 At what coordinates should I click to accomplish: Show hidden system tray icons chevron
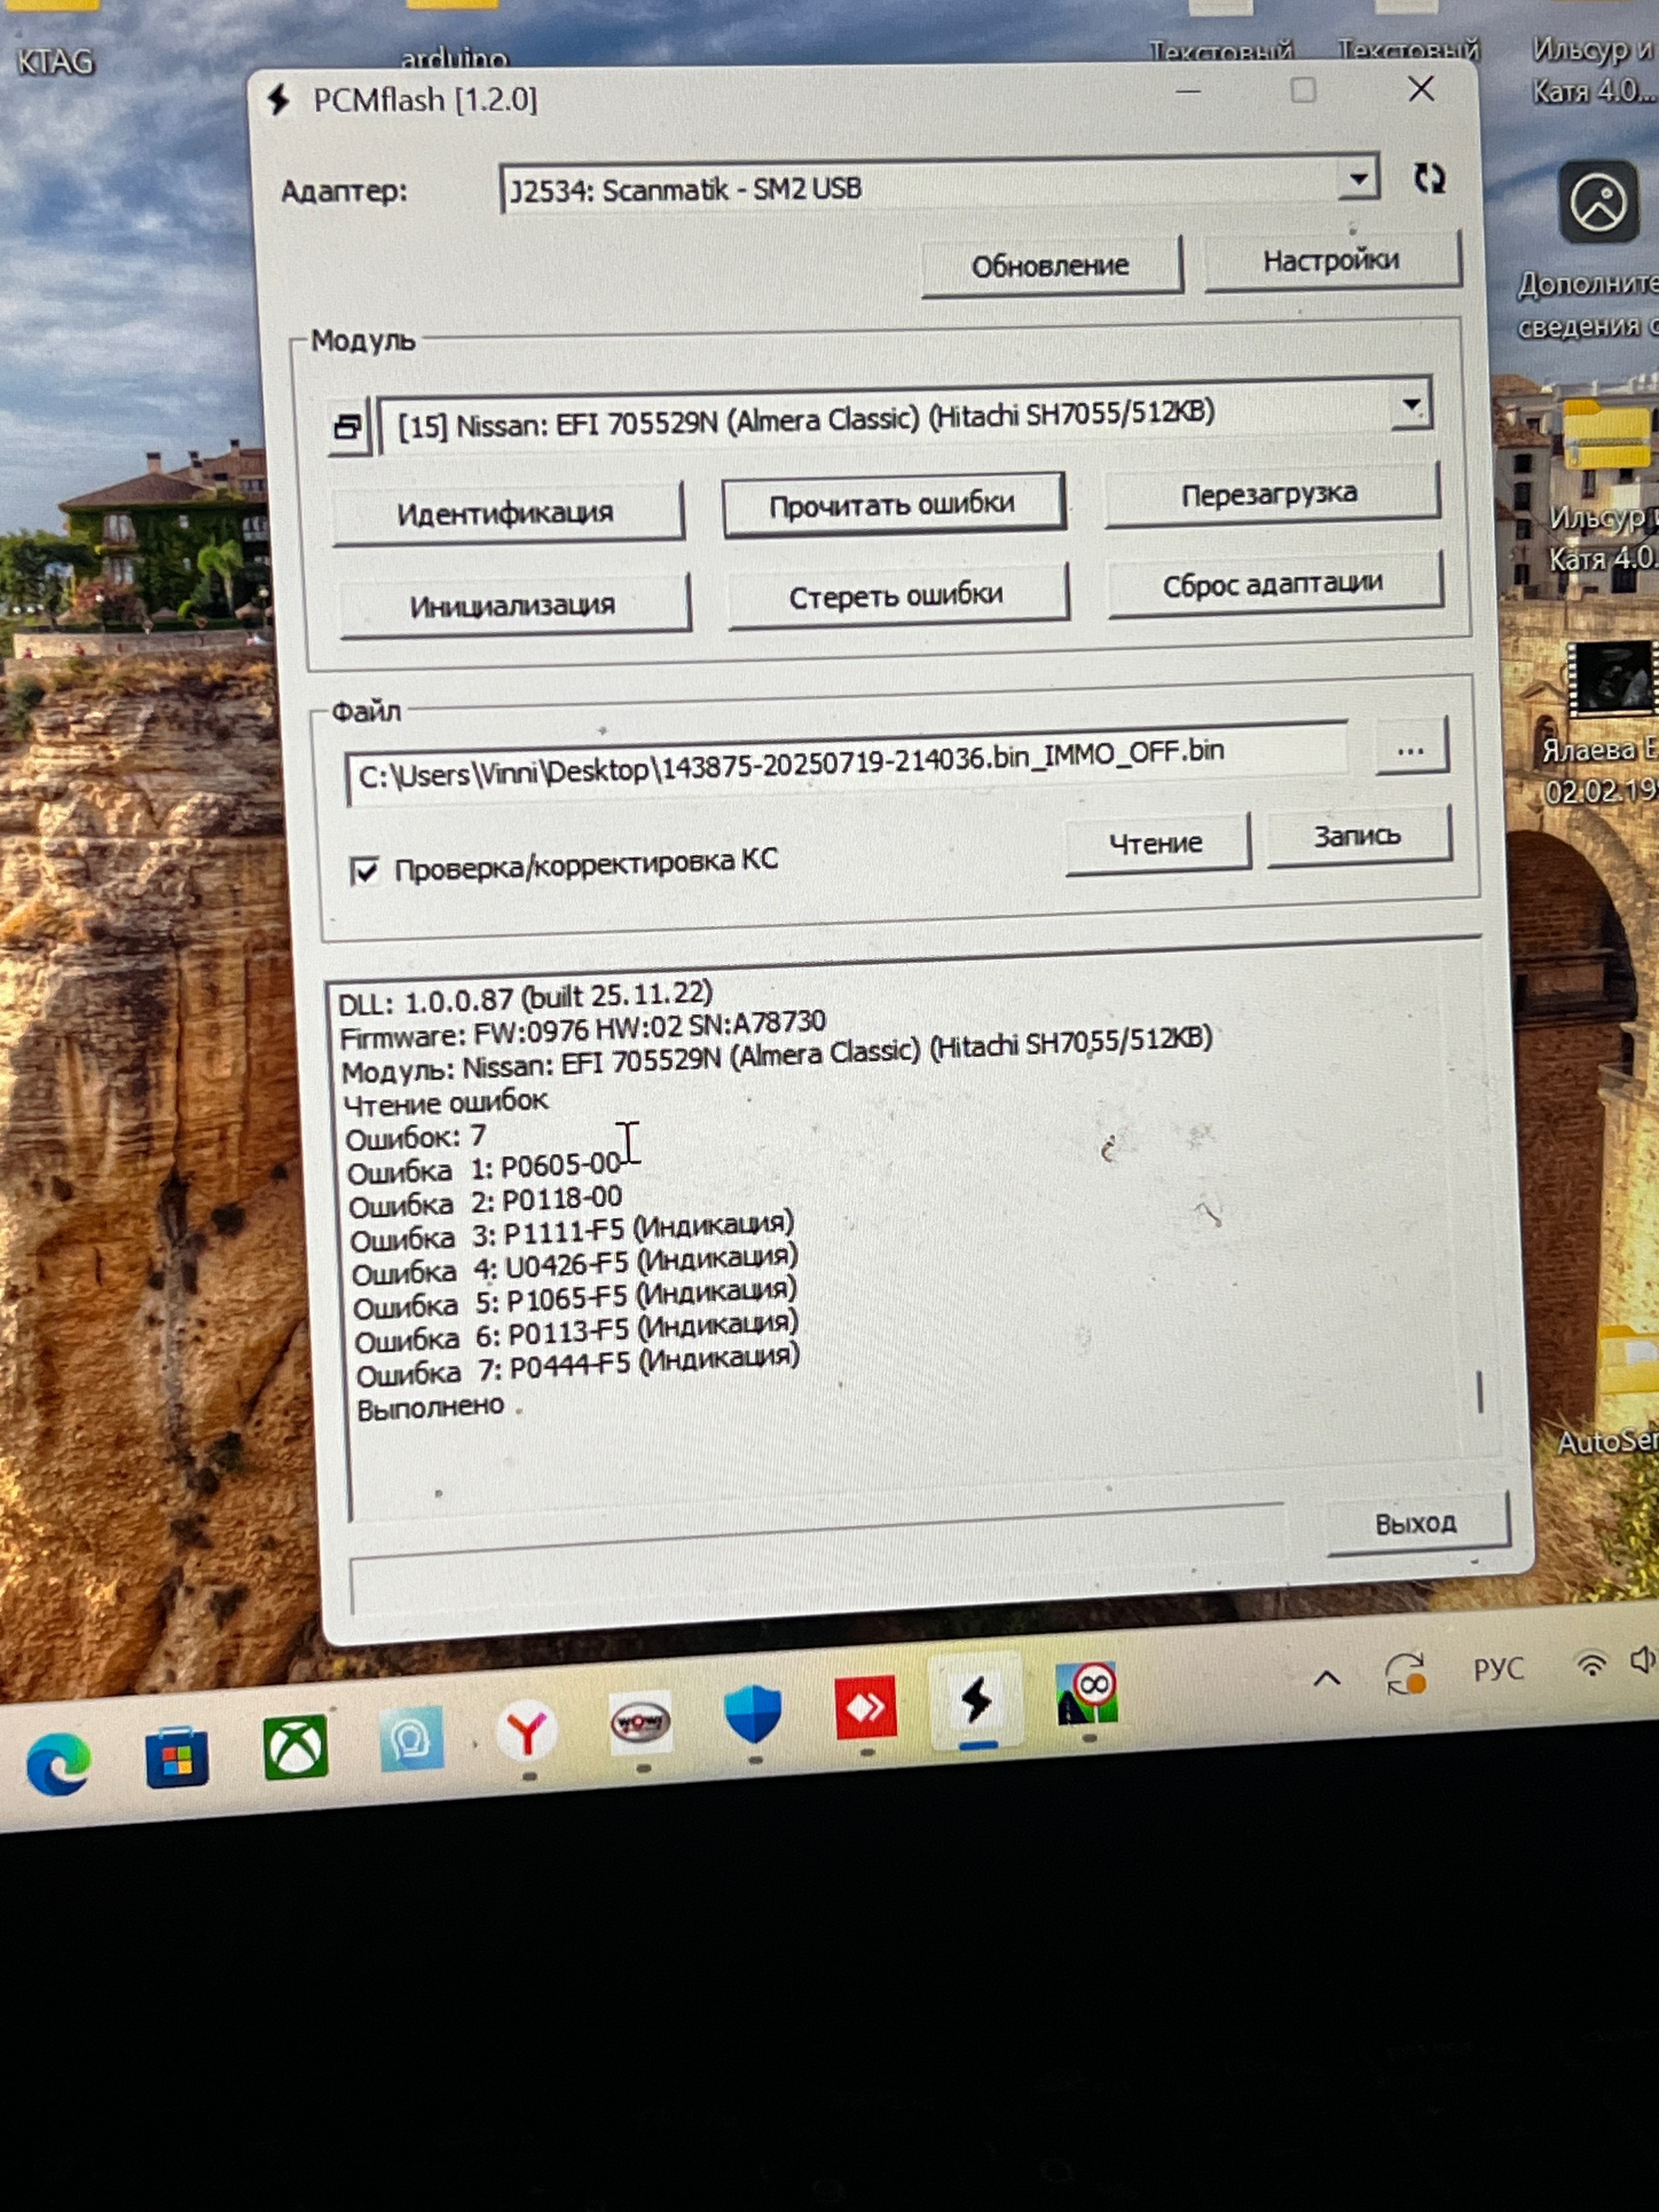1326,1679
